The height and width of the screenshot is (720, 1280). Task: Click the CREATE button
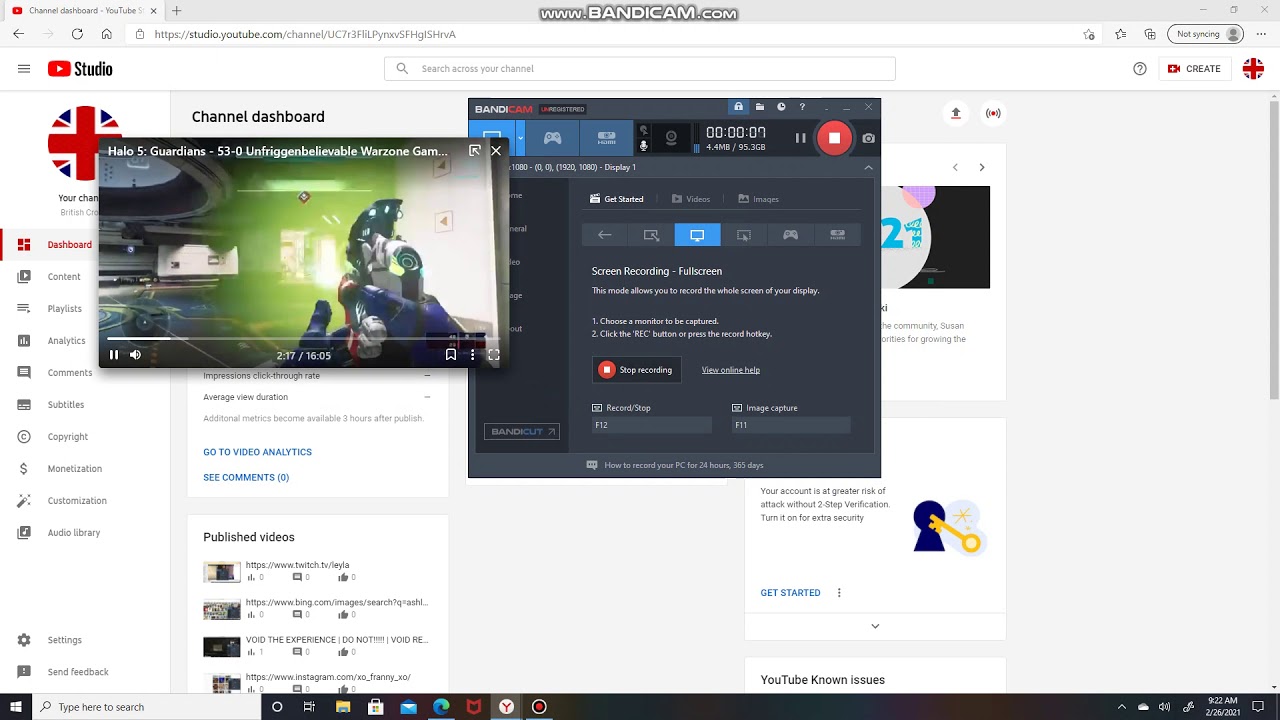tap(1194, 69)
